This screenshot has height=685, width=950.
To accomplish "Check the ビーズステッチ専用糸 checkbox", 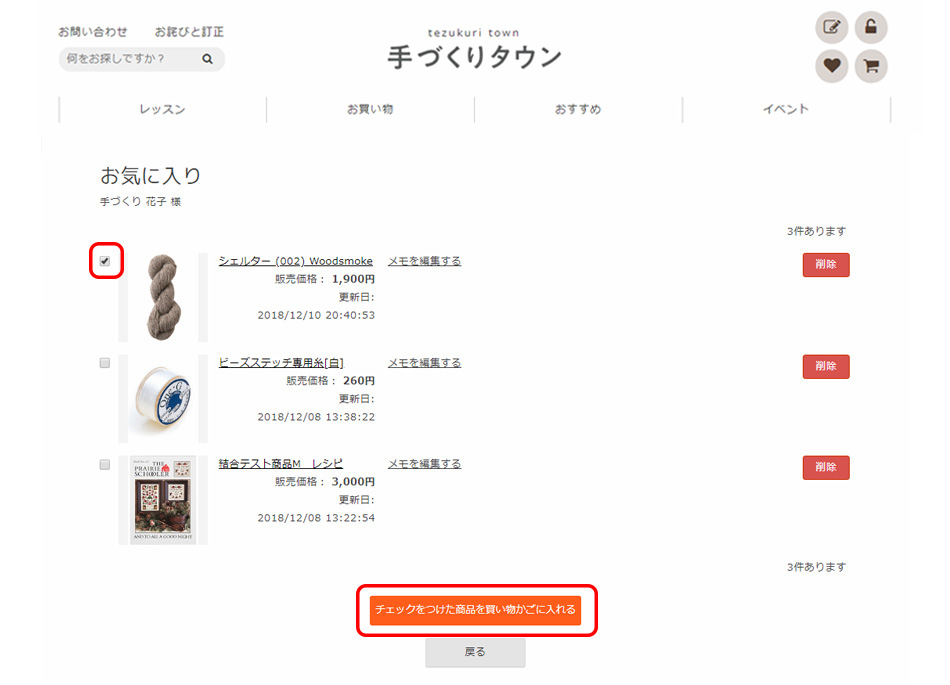I will (x=105, y=363).
